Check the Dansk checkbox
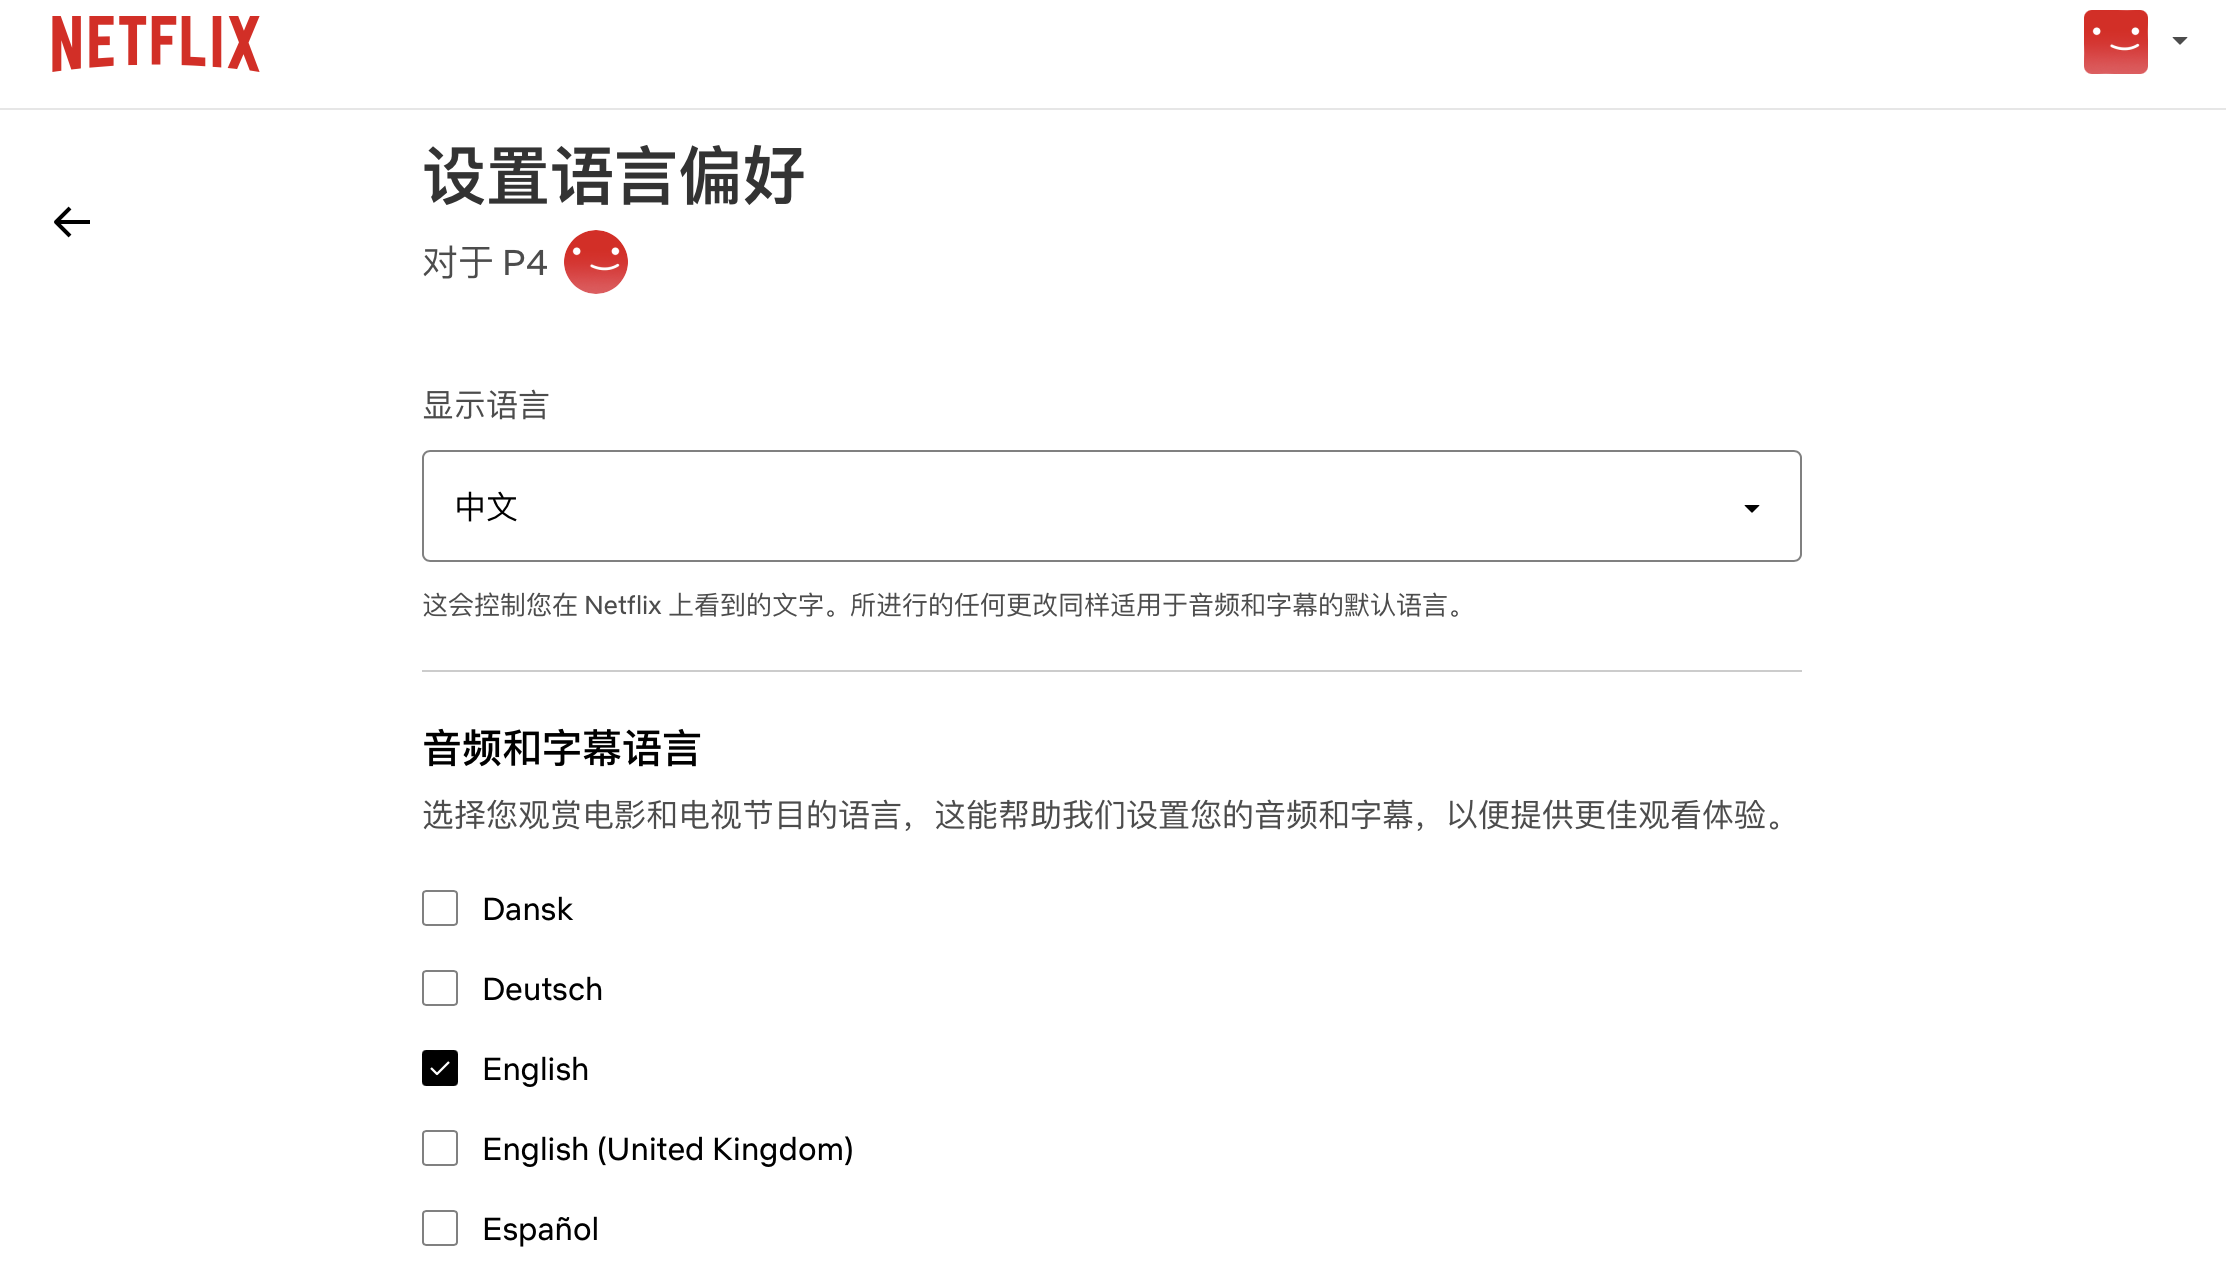This screenshot has height=1268, width=2226. (440, 908)
